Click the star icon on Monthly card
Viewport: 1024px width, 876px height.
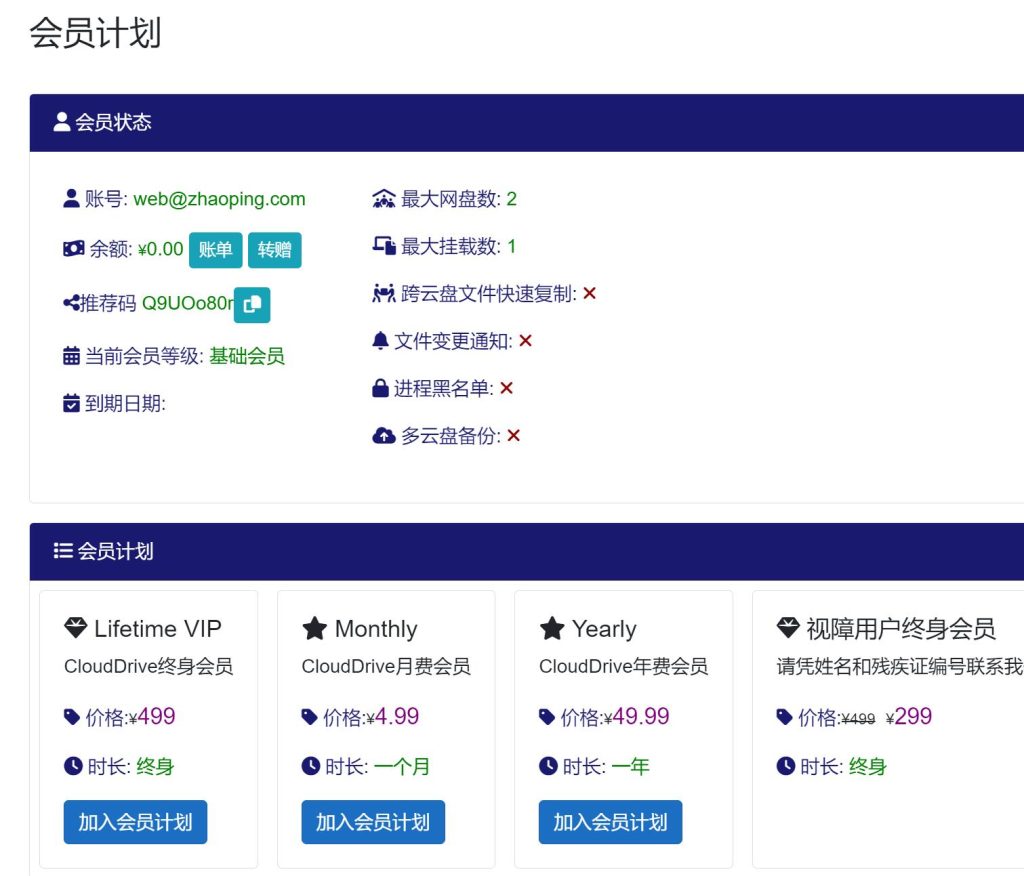click(314, 628)
